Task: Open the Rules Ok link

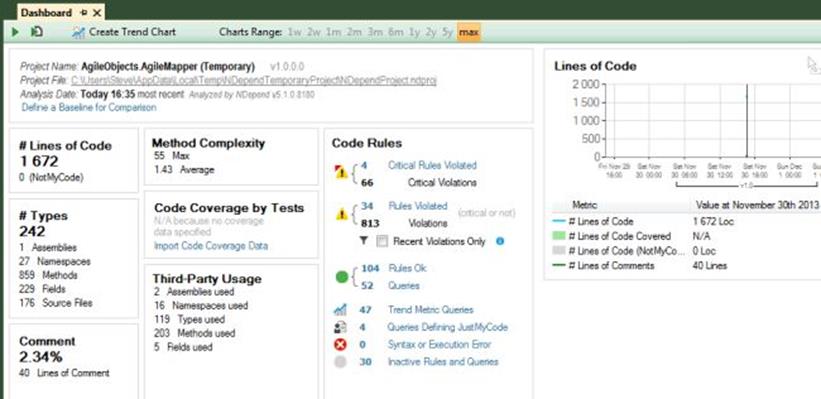Action: pyautogui.click(x=407, y=268)
